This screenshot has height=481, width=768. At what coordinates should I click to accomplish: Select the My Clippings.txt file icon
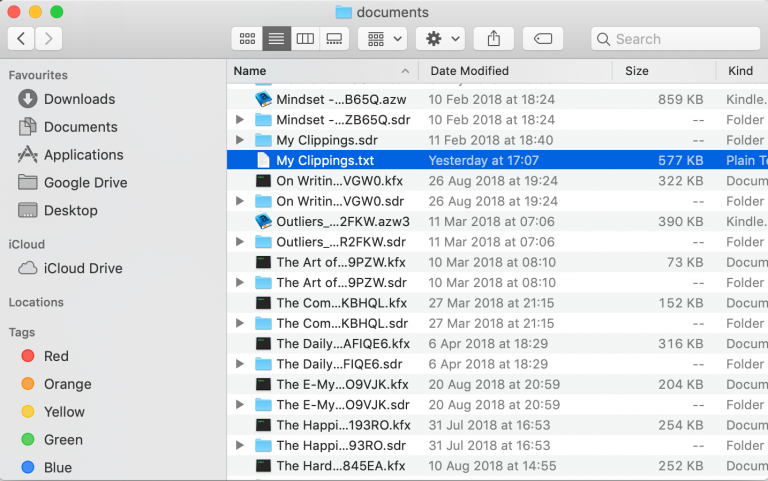click(264, 160)
